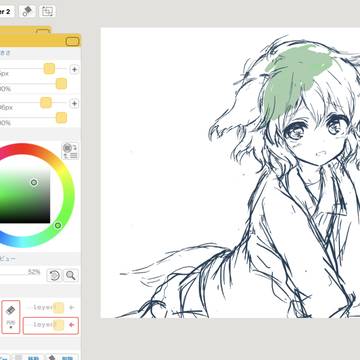The image size is (360, 360).
Task: Switch to the tab ending in "2"
Action: click(7, 12)
